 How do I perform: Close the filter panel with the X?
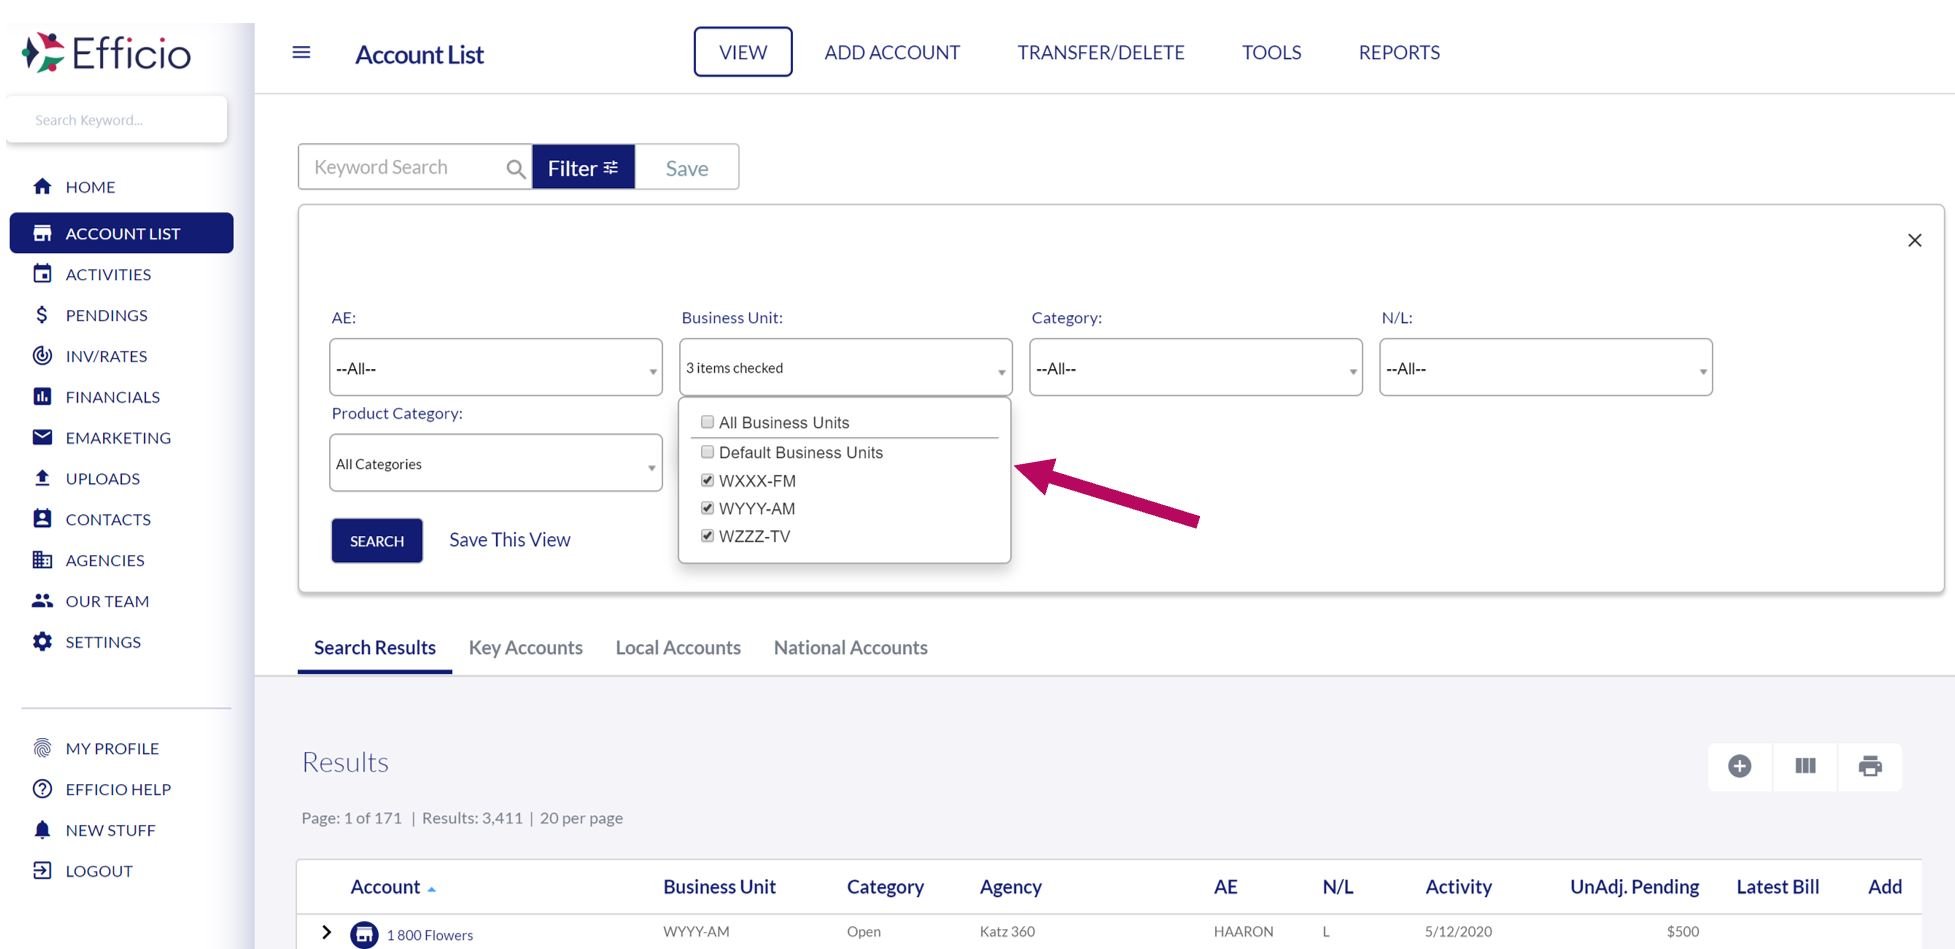[x=1915, y=240]
